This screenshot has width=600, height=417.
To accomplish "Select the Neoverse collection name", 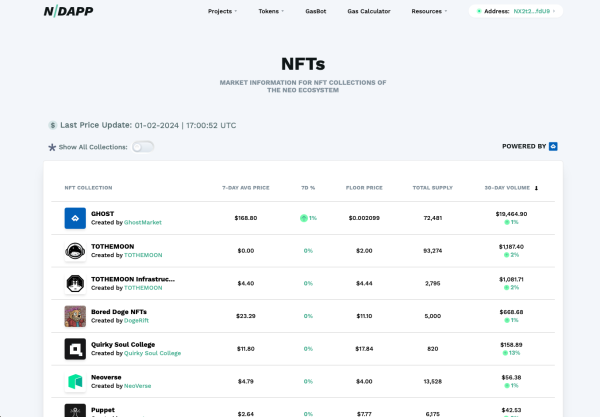I will click(x=106, y=377).
